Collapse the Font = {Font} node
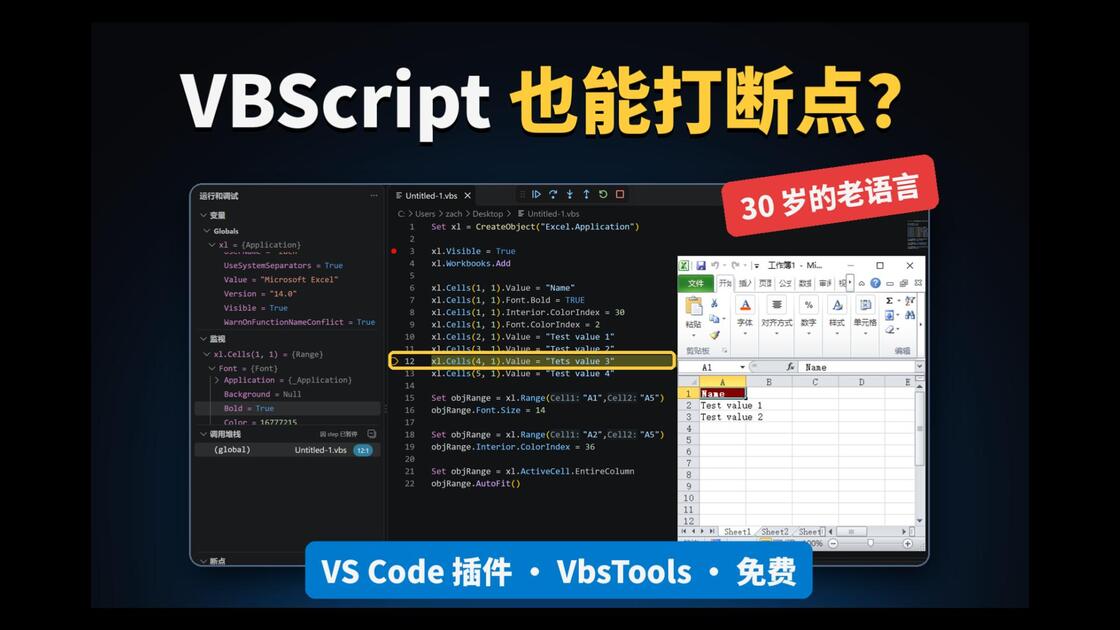1120x630 pixels. pos(212,369)
